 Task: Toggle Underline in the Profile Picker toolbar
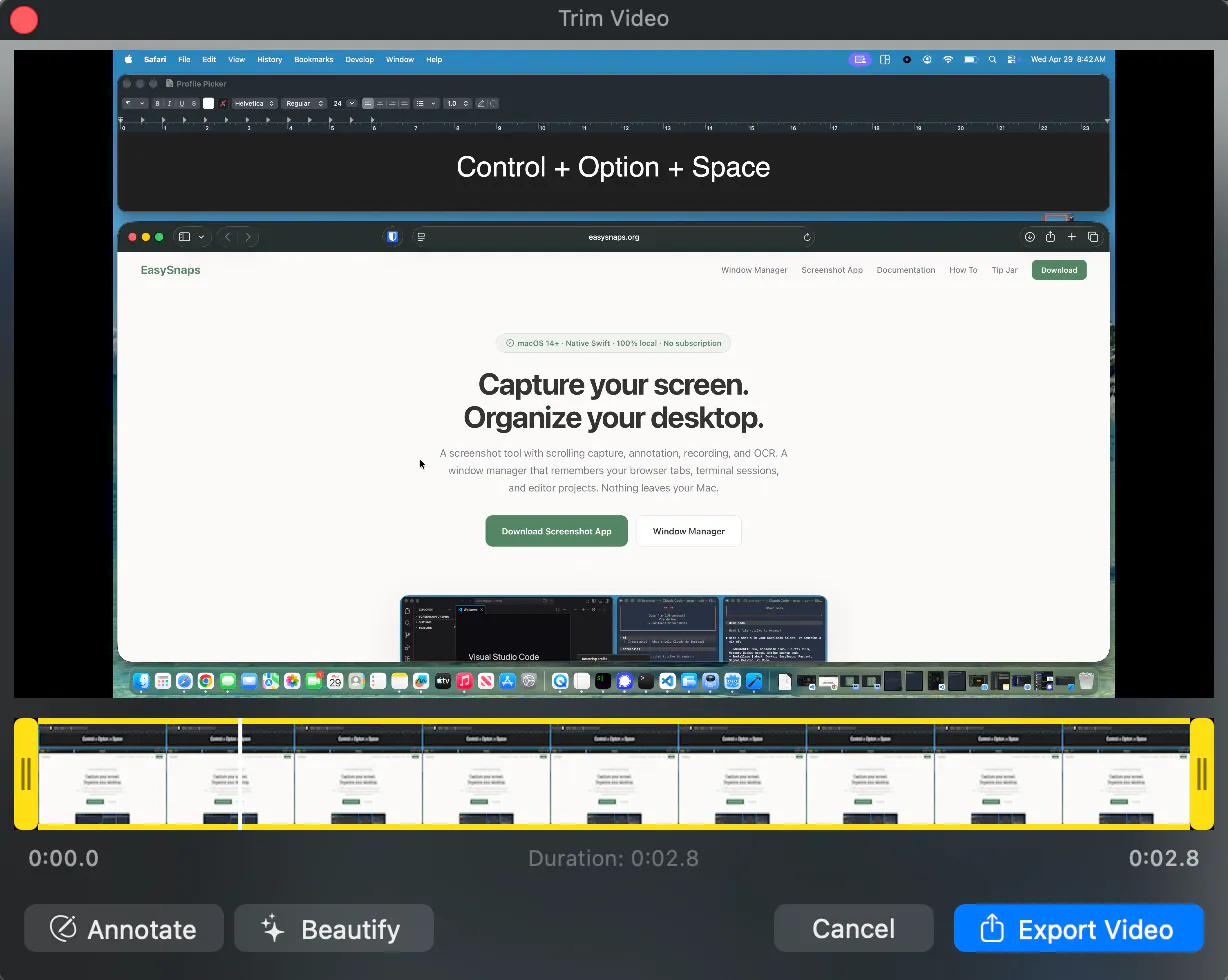(181, 103)
